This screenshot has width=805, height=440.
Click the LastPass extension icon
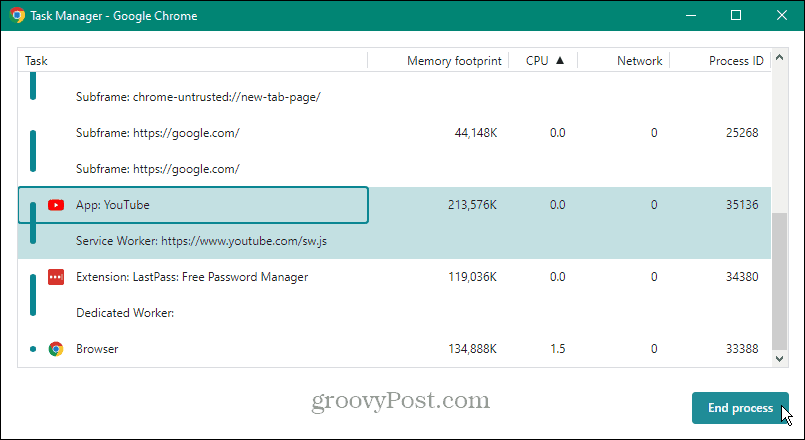(56, 277)
